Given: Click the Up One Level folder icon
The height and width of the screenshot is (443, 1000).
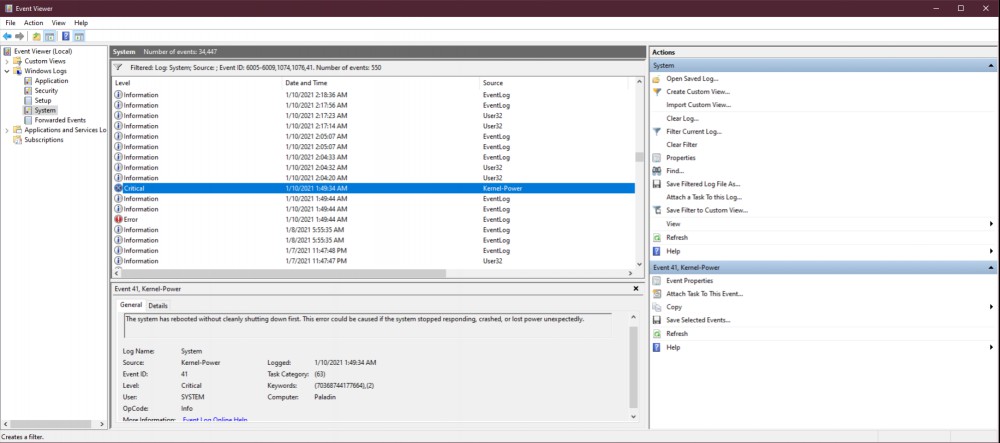Looking at the screenshot, I should [x=37, y=36].
